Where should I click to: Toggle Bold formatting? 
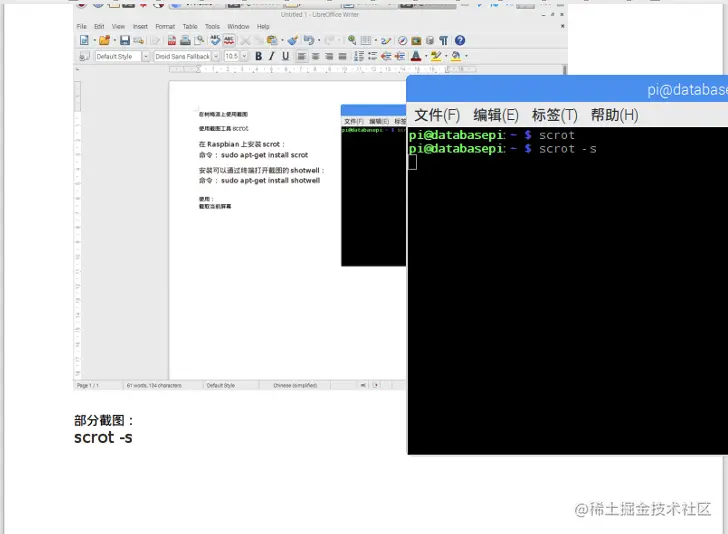tap(259, 56)
